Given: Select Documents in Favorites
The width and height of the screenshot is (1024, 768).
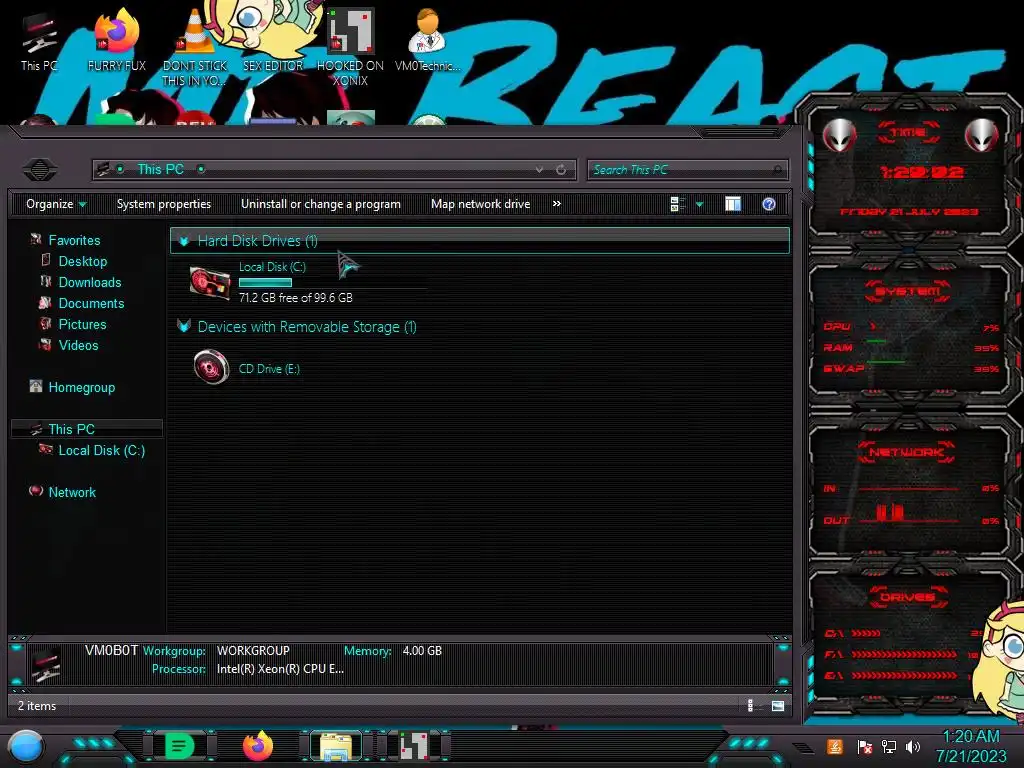Looking at the screenshot, I should point(91,303).
